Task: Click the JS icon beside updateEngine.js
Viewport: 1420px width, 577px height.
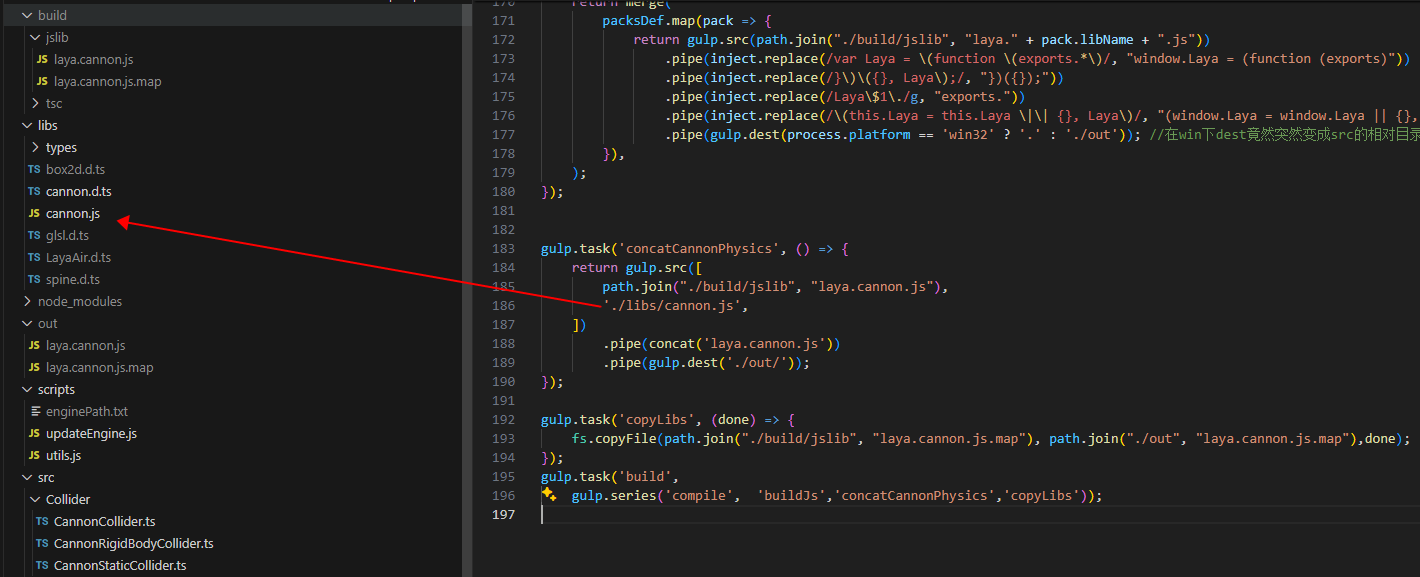Action: pyautogui.click(x=34, y=433)
